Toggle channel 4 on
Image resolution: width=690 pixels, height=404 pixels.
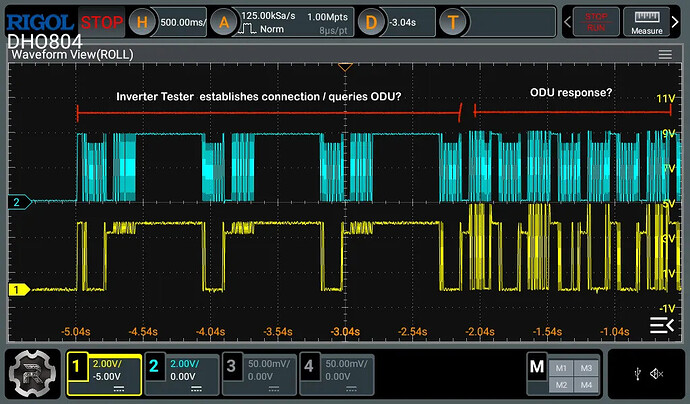click(337, 375)
